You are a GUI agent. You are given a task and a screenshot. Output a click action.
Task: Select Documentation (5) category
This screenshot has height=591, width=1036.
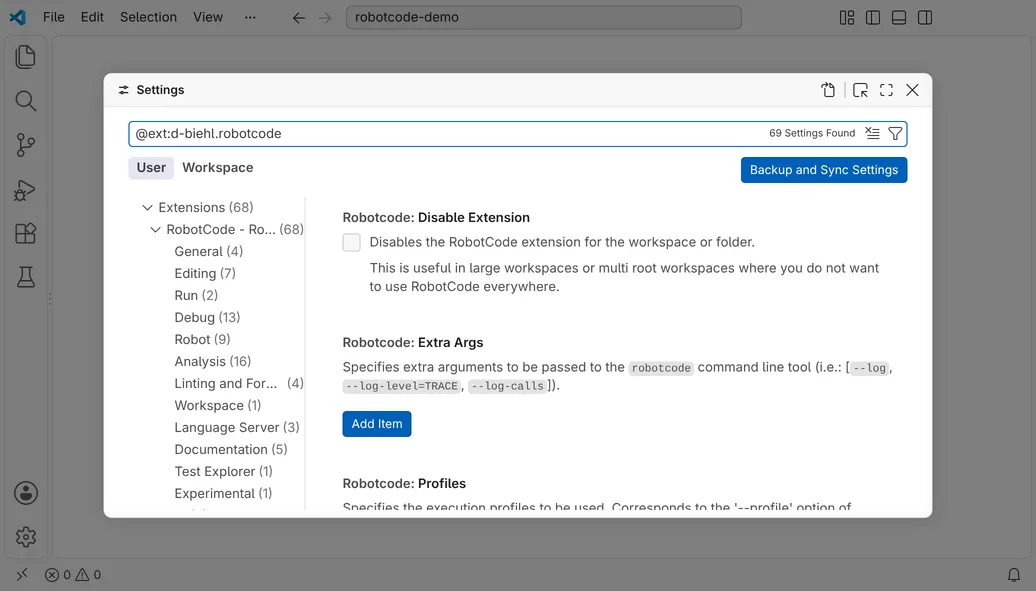[231, 450]
